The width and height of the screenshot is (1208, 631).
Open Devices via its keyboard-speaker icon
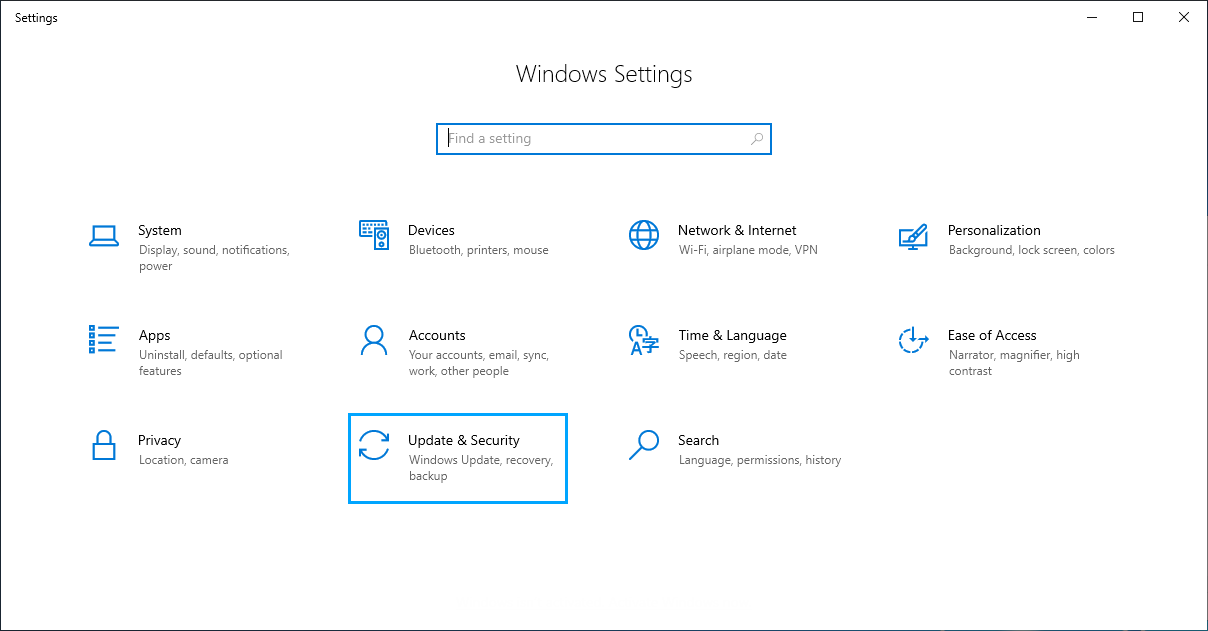tap(374, 235)
